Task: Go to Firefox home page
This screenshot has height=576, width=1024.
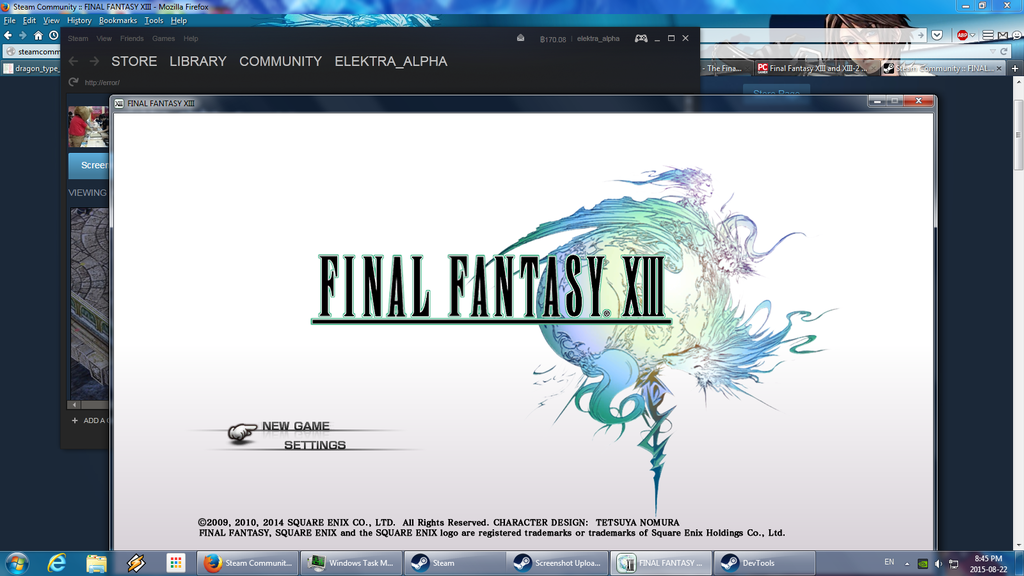Action: (x=39, y=35)
